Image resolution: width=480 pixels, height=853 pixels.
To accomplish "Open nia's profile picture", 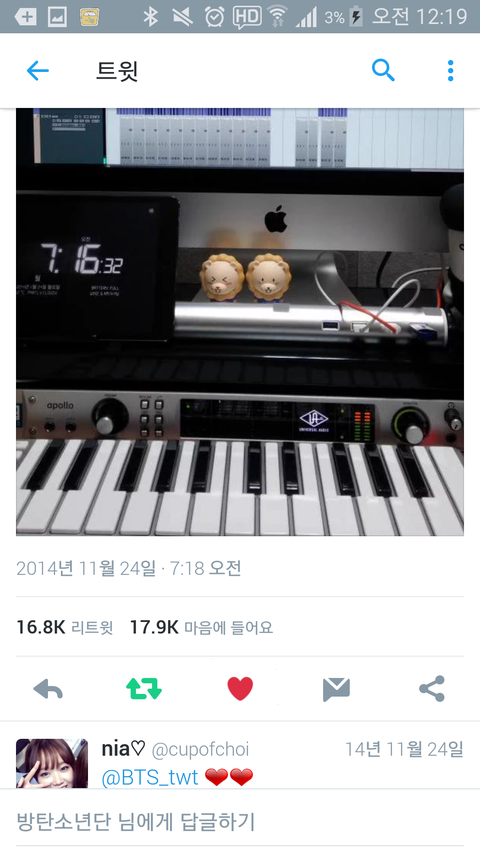I will [52, 763].
